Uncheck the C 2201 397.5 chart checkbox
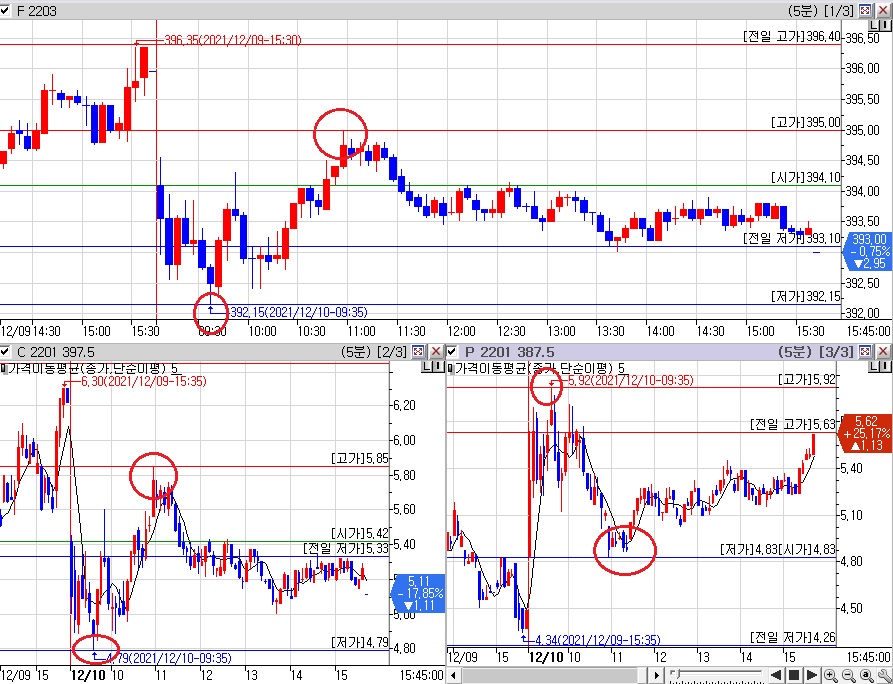The height and width of the screenshot is (684, 893). point(5,351)
